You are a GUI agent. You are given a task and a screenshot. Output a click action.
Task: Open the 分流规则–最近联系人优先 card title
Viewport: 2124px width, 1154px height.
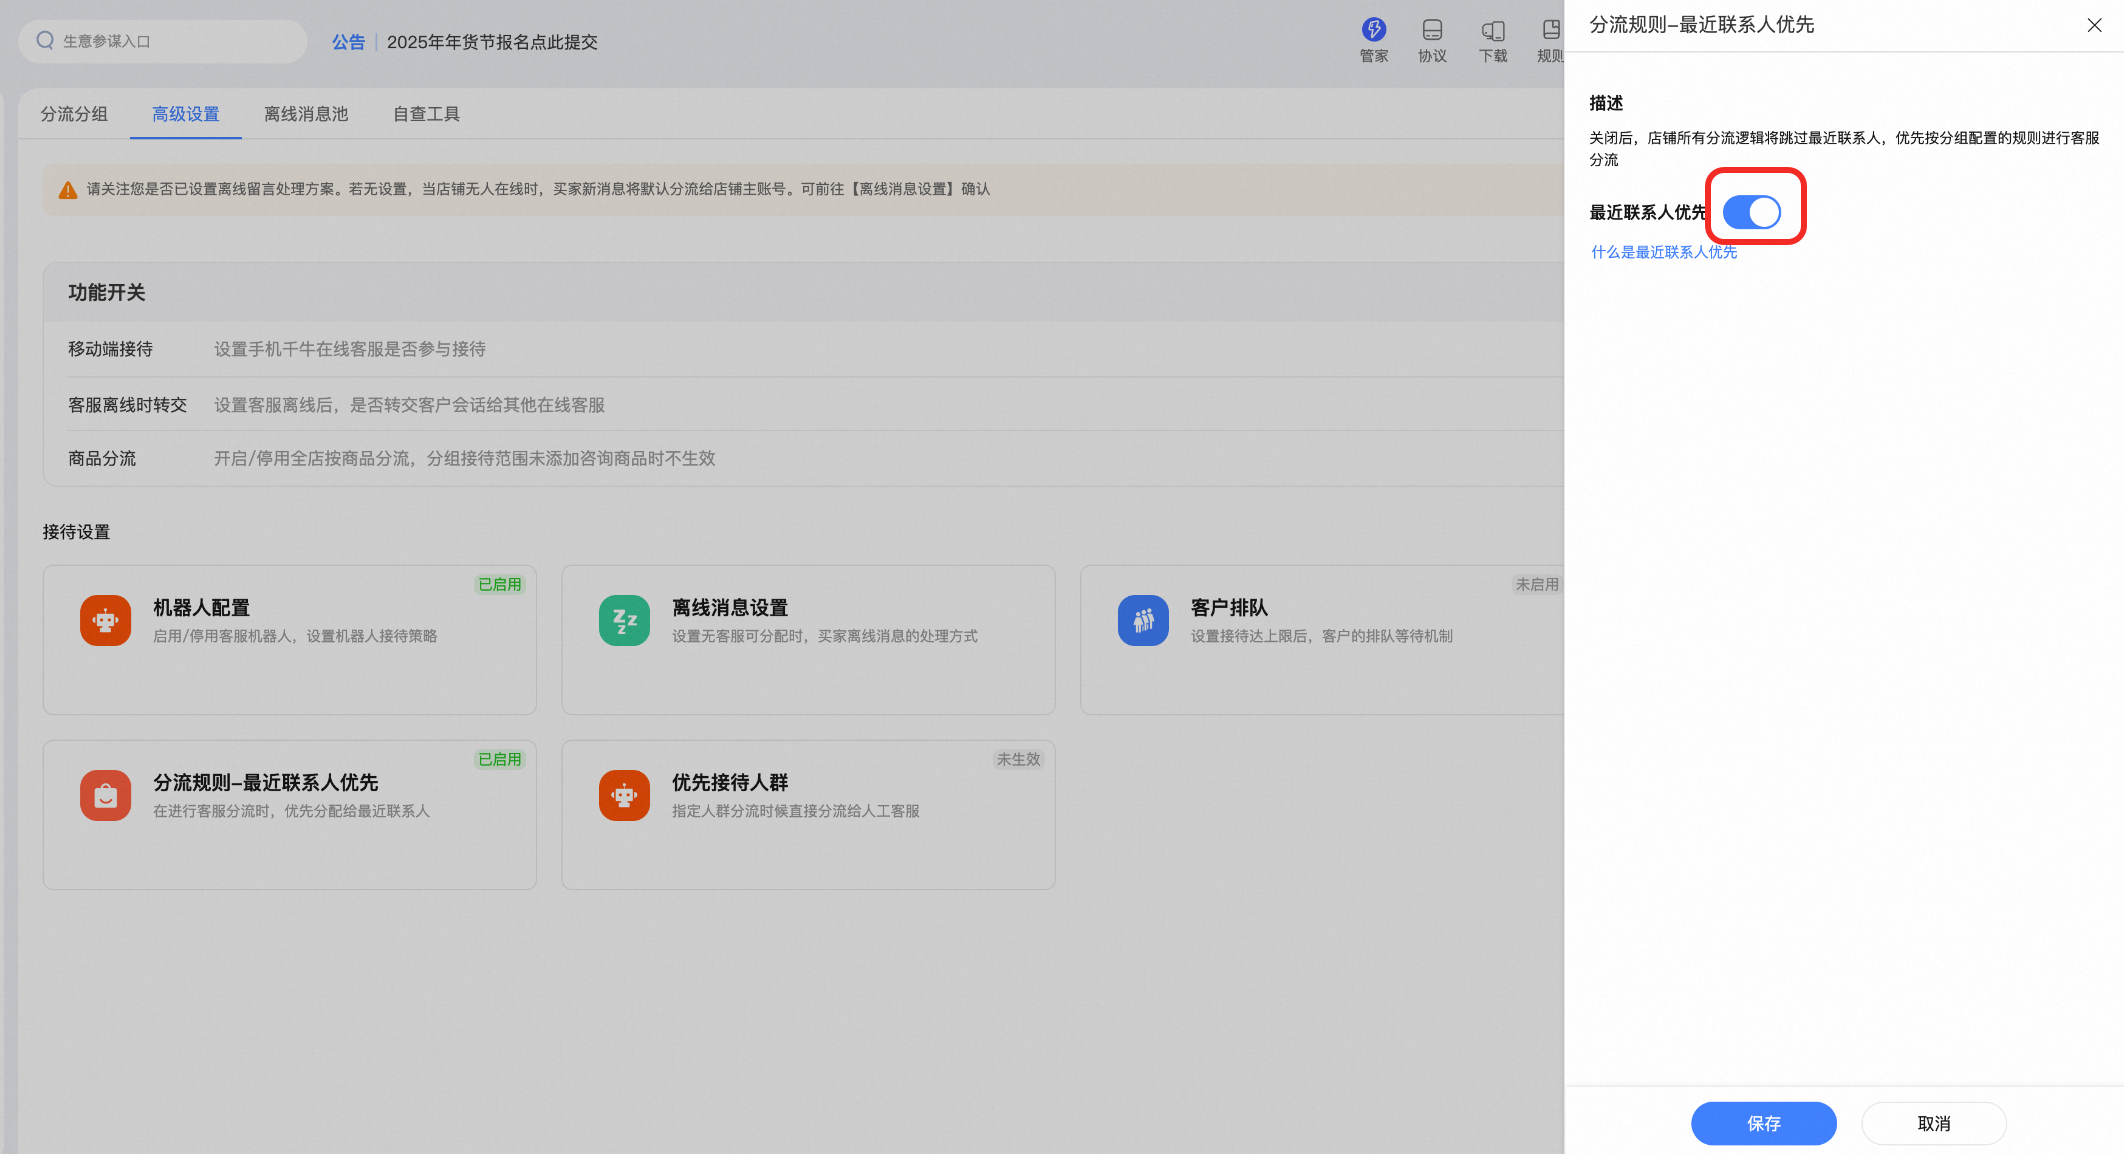pos(265,783)
